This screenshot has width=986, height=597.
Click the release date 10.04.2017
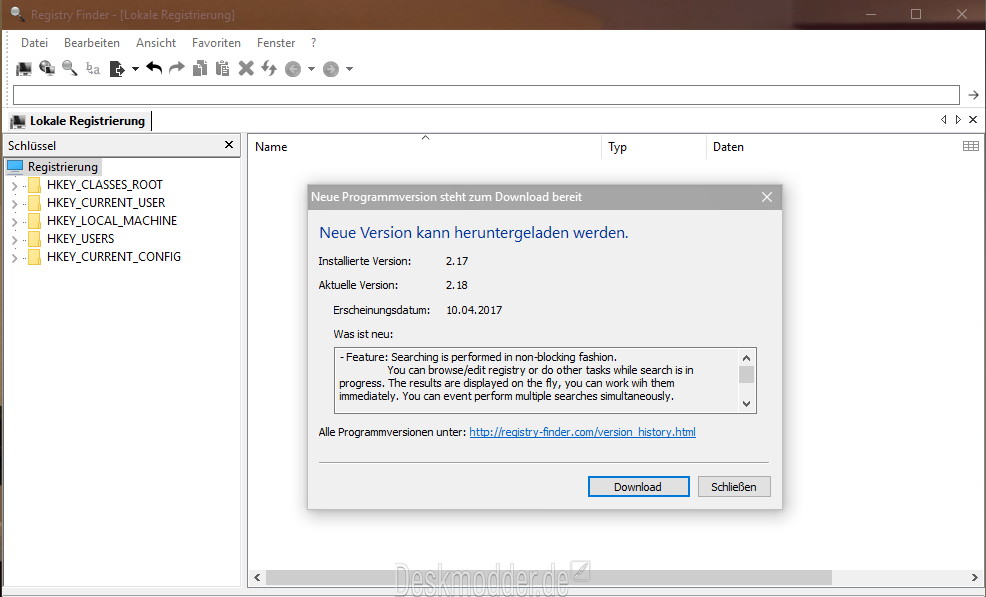tap(474, 310)
